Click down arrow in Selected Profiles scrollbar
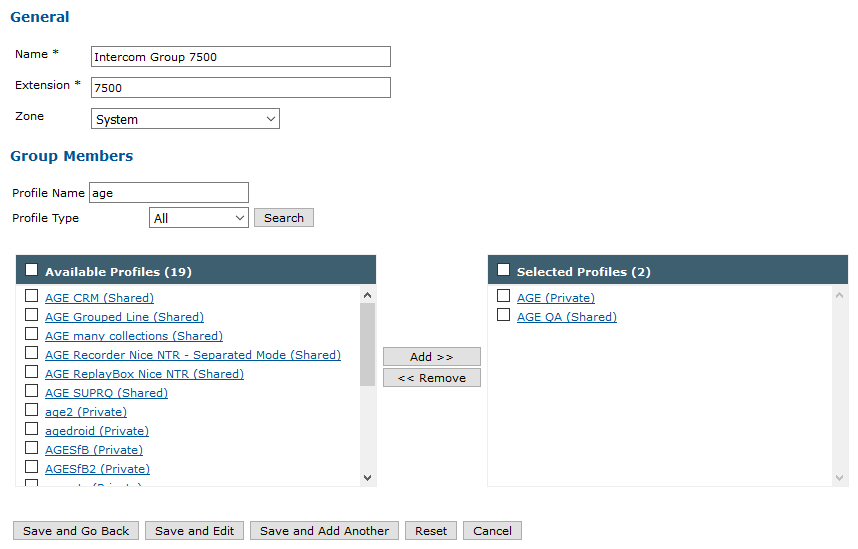This screenshot has height=549, width=858. click(839, 478)
